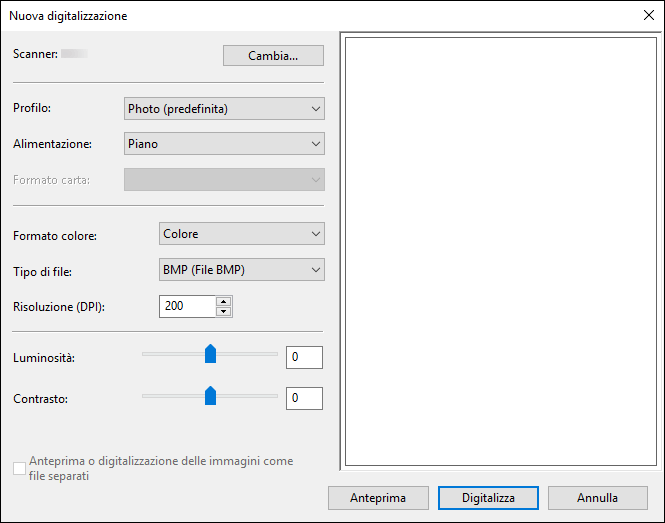This screenshot has width=665, height=523.
Task: Open the Tipo di file dropdown
Action: pos(242,270)
